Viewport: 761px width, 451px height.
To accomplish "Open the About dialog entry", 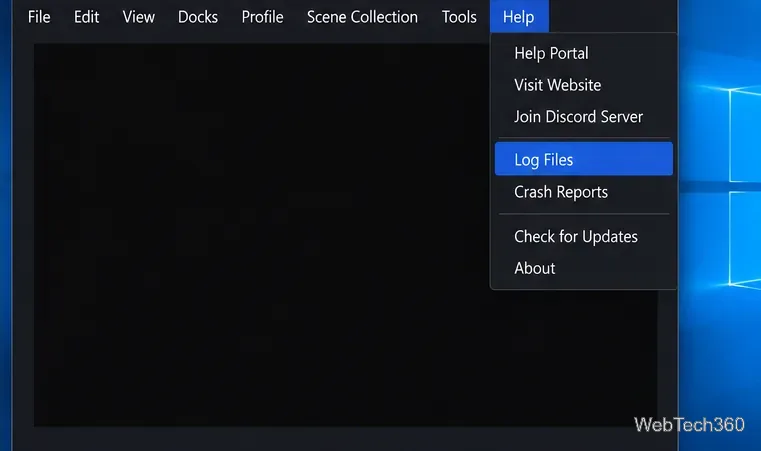I will click(x=584, y=268).
